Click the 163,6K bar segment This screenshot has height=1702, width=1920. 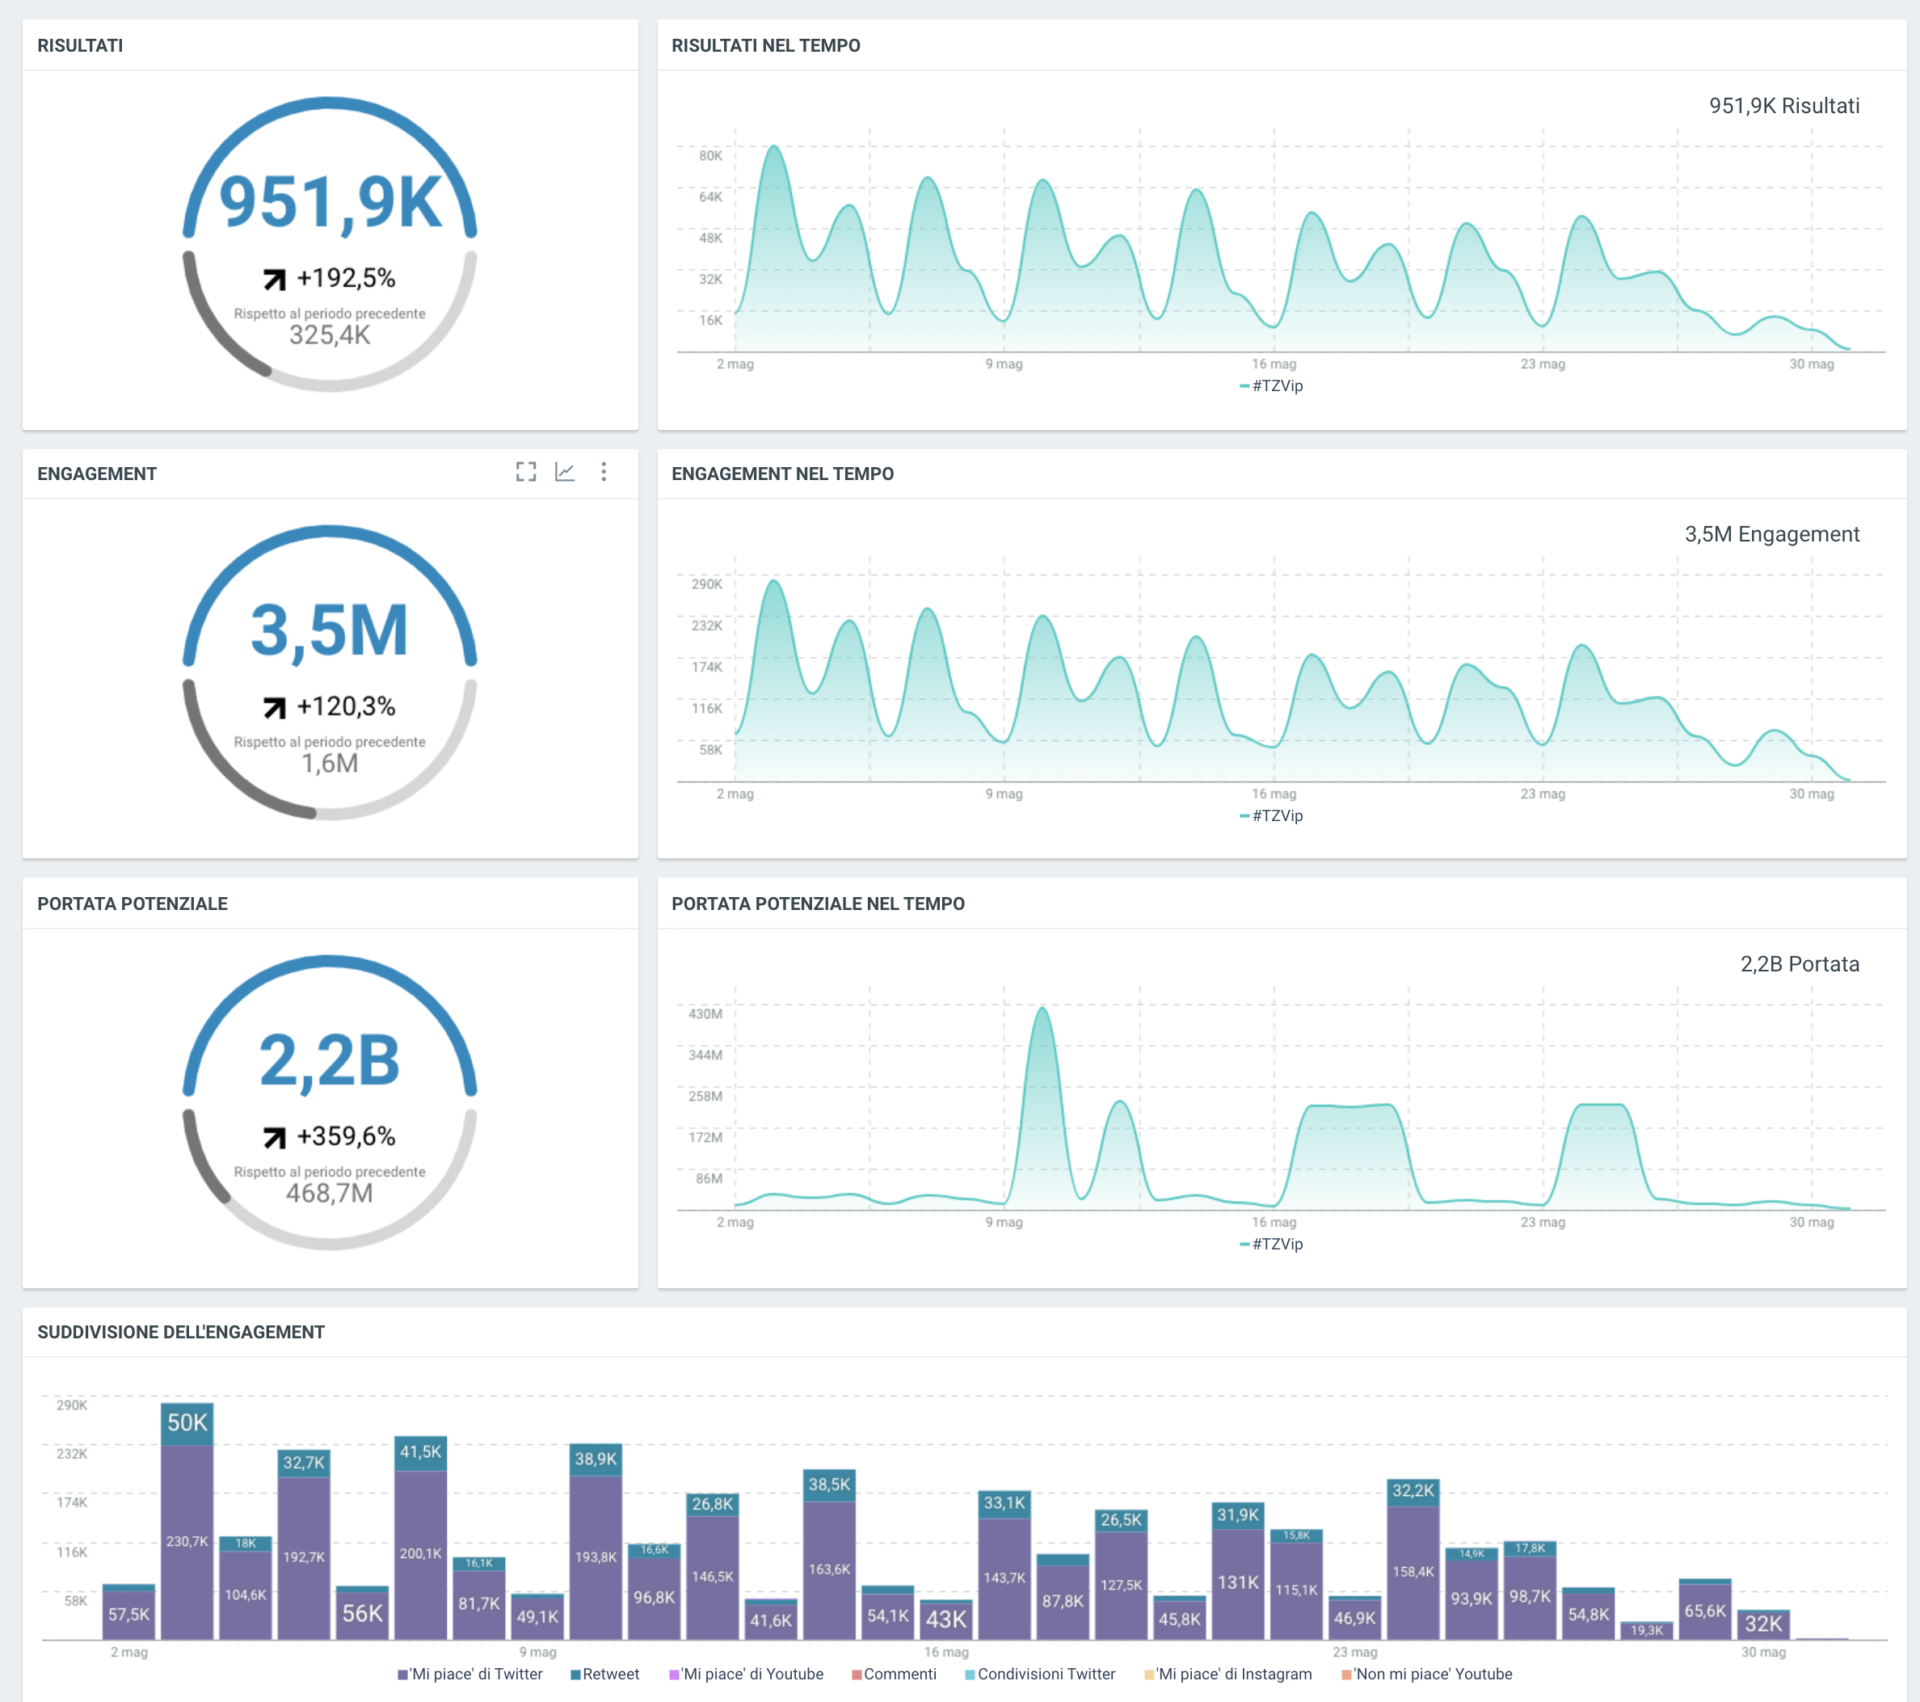point(829,1570)
